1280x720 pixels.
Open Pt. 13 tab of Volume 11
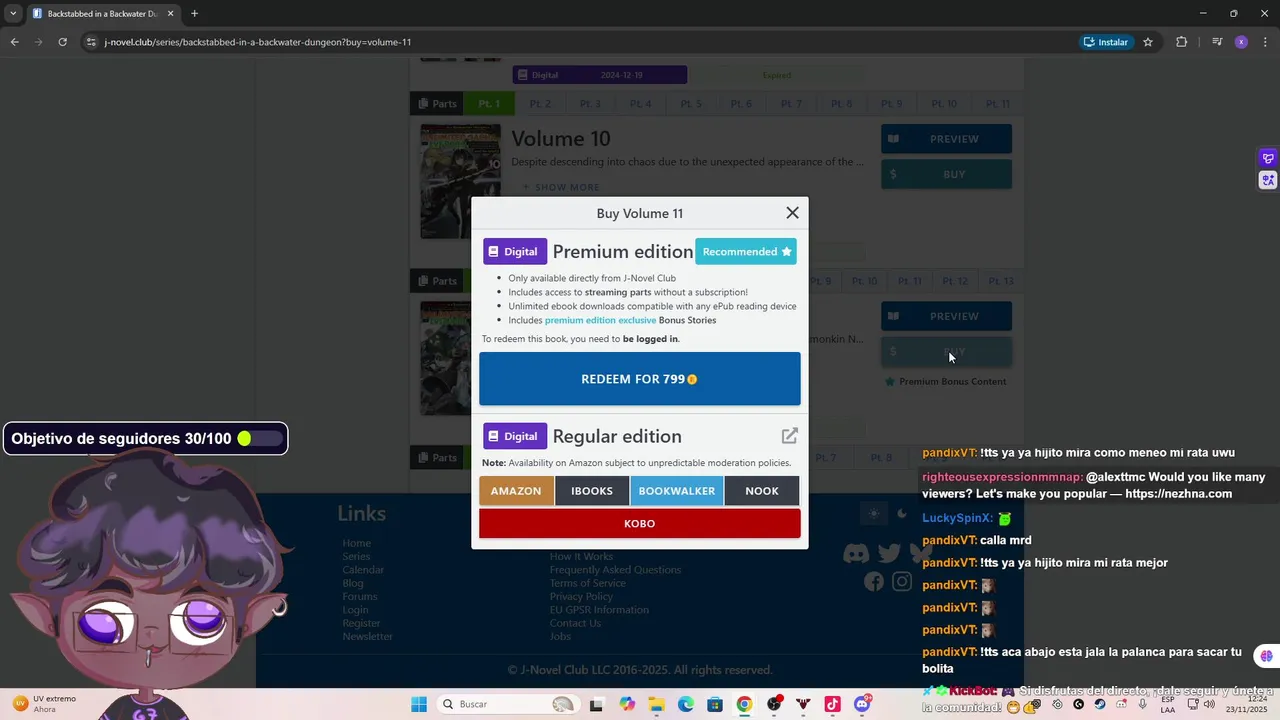(1000, 281)
